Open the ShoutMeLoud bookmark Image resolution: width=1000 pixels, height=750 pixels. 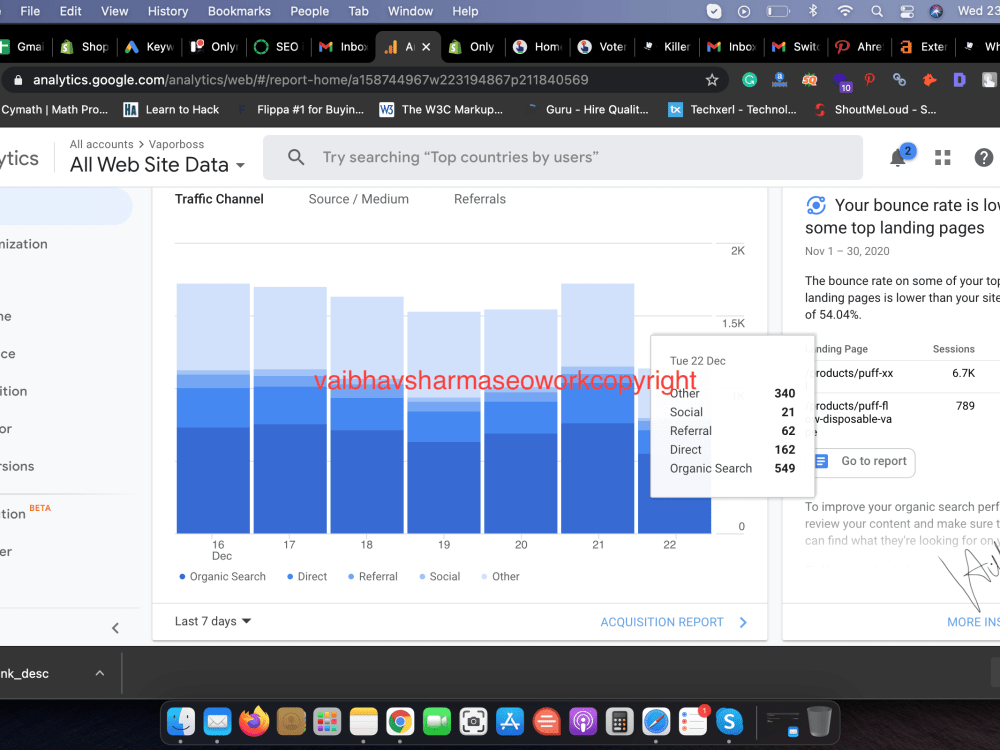(875, 110)
